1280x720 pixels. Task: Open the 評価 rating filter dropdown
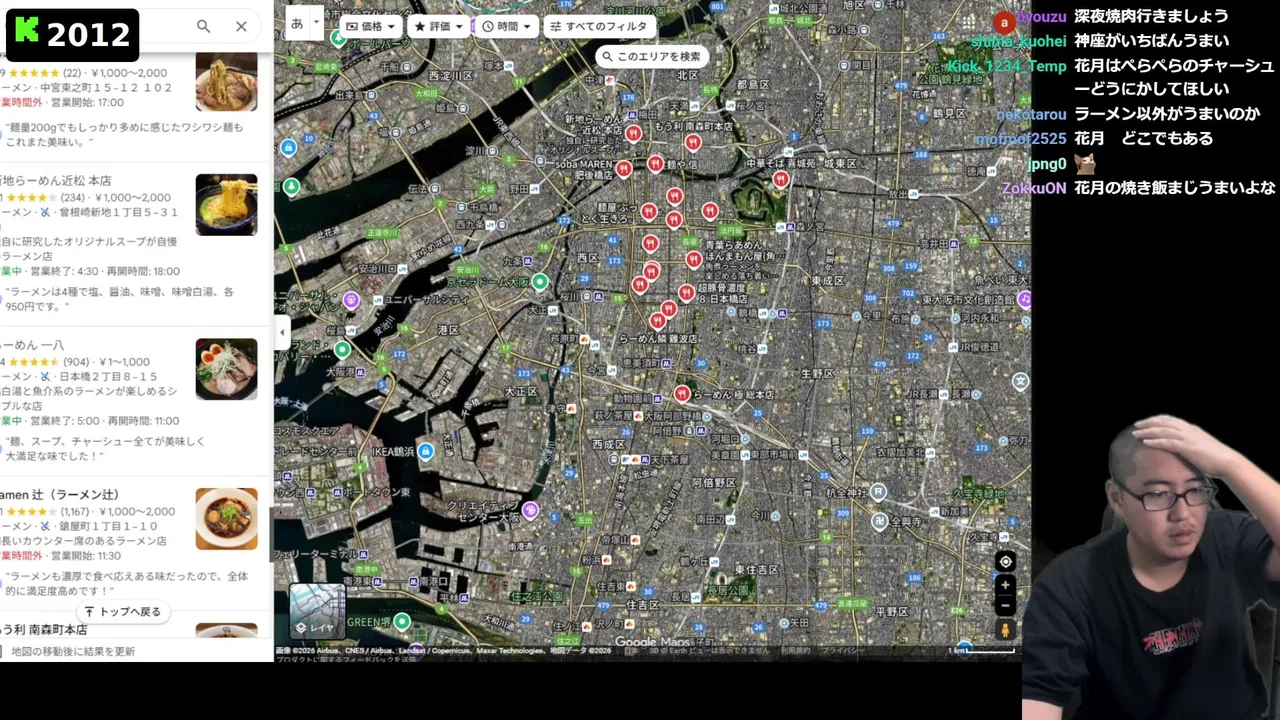pyautogui.click(x=440, y=26)
